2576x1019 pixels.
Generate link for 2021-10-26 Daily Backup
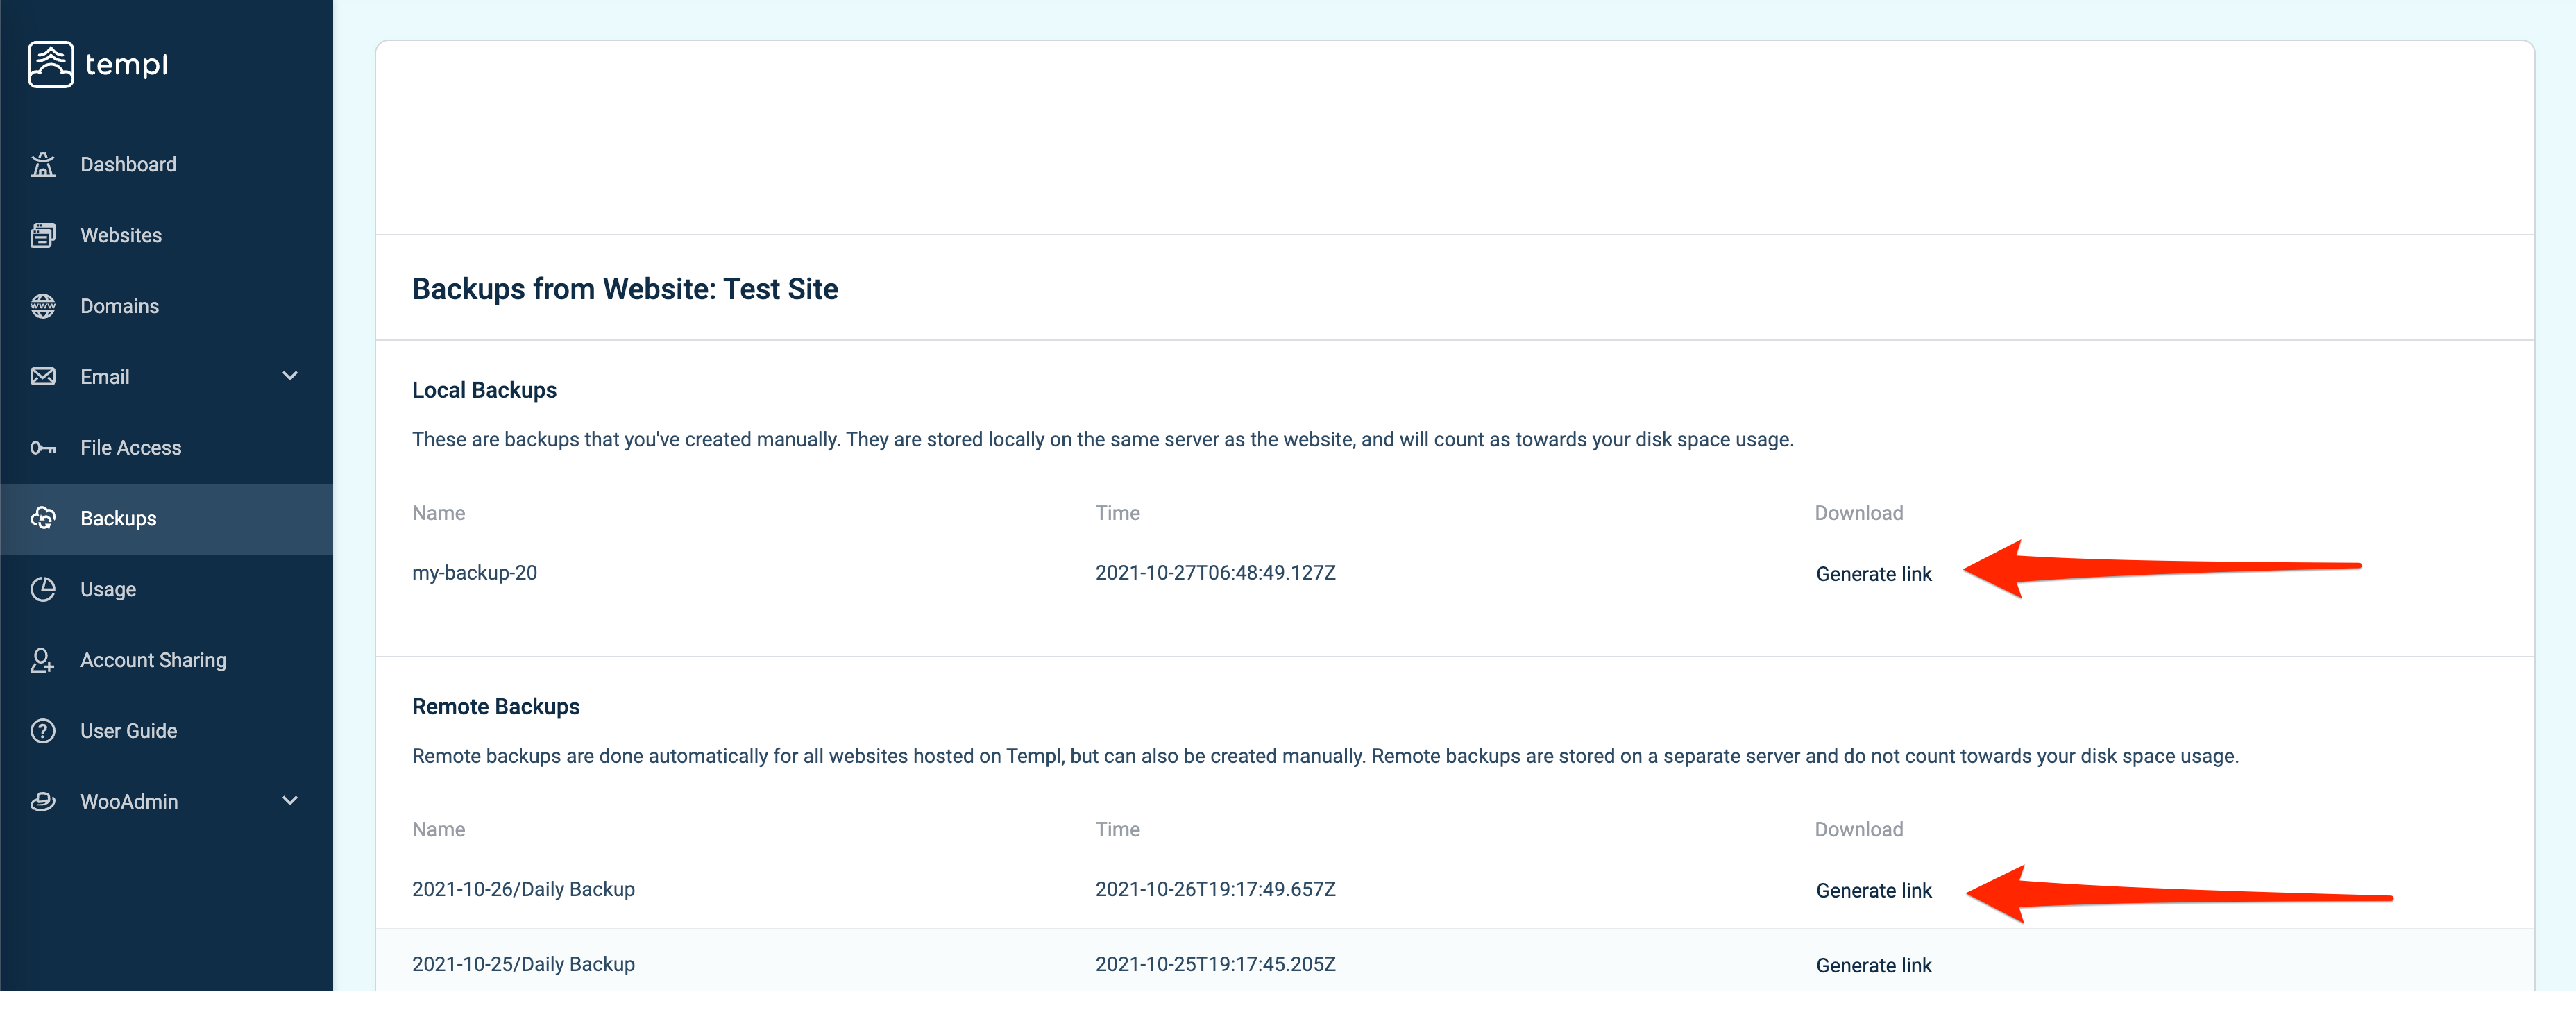(1873, 890)
